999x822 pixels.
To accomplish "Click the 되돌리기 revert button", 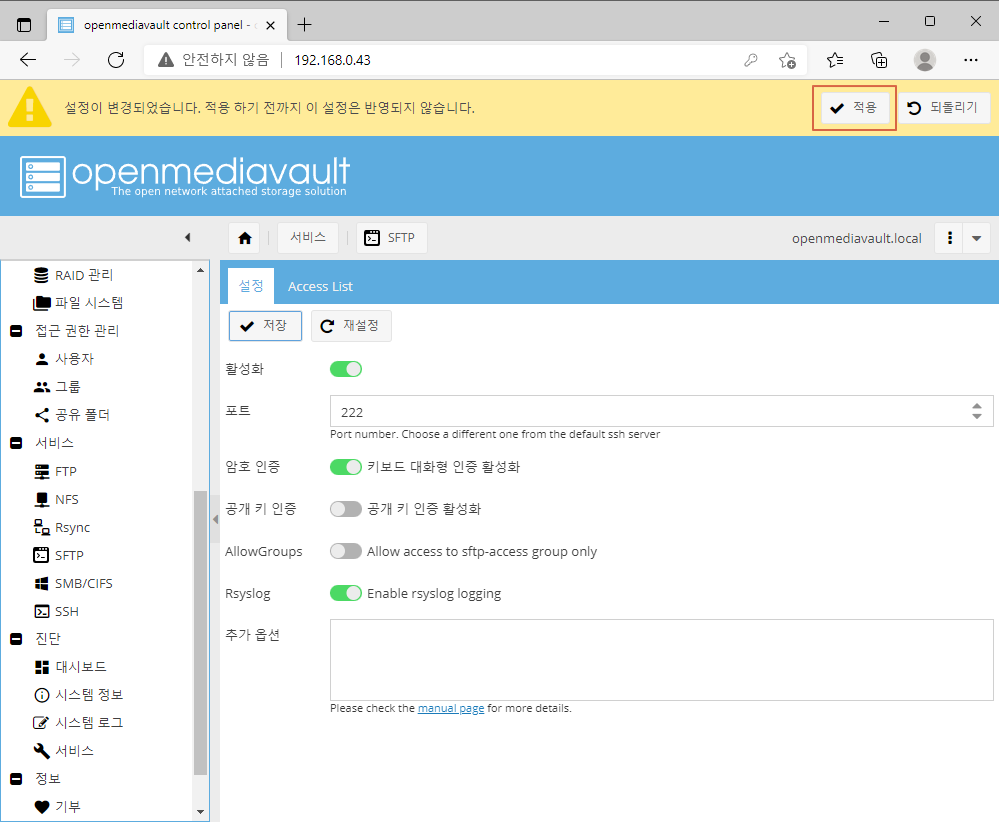I will [x=944, y=108].
